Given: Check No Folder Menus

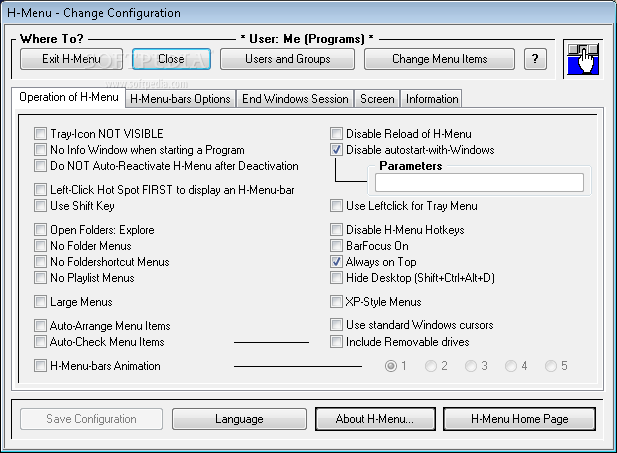Looking at the screenshot, I should coord(83,246).
